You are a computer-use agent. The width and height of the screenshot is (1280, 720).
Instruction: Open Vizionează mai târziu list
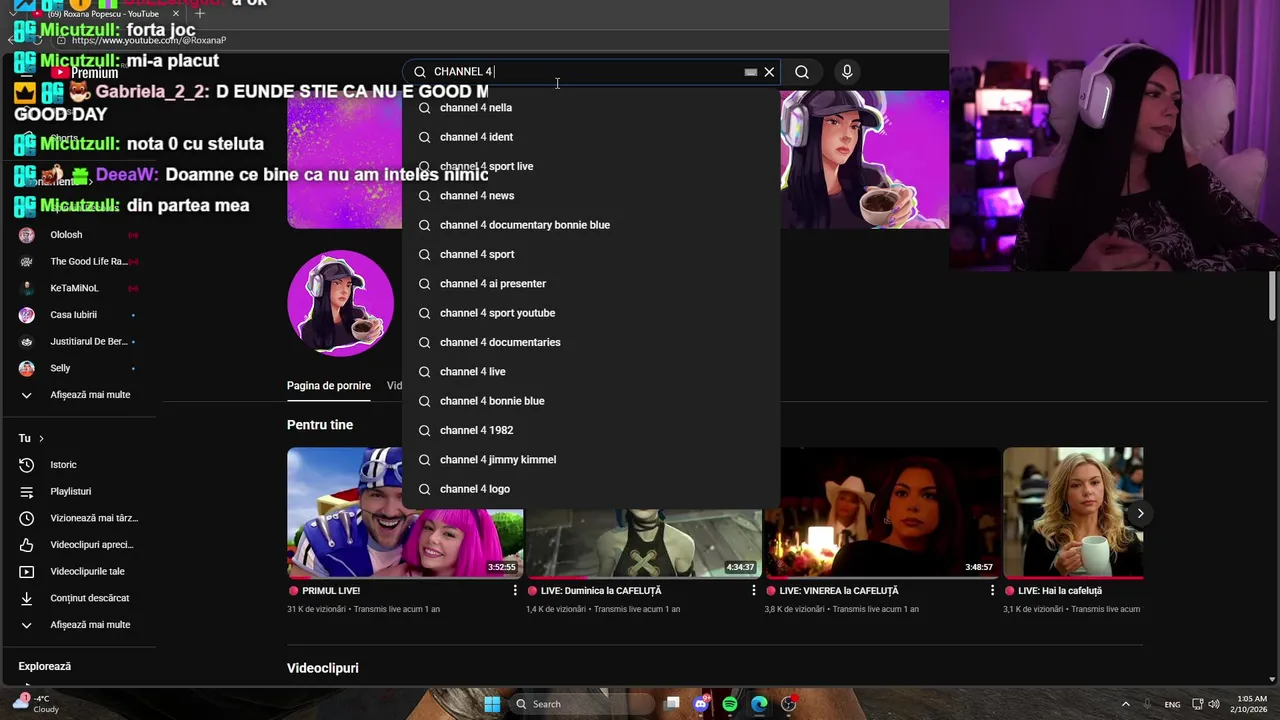coord(78,518)
